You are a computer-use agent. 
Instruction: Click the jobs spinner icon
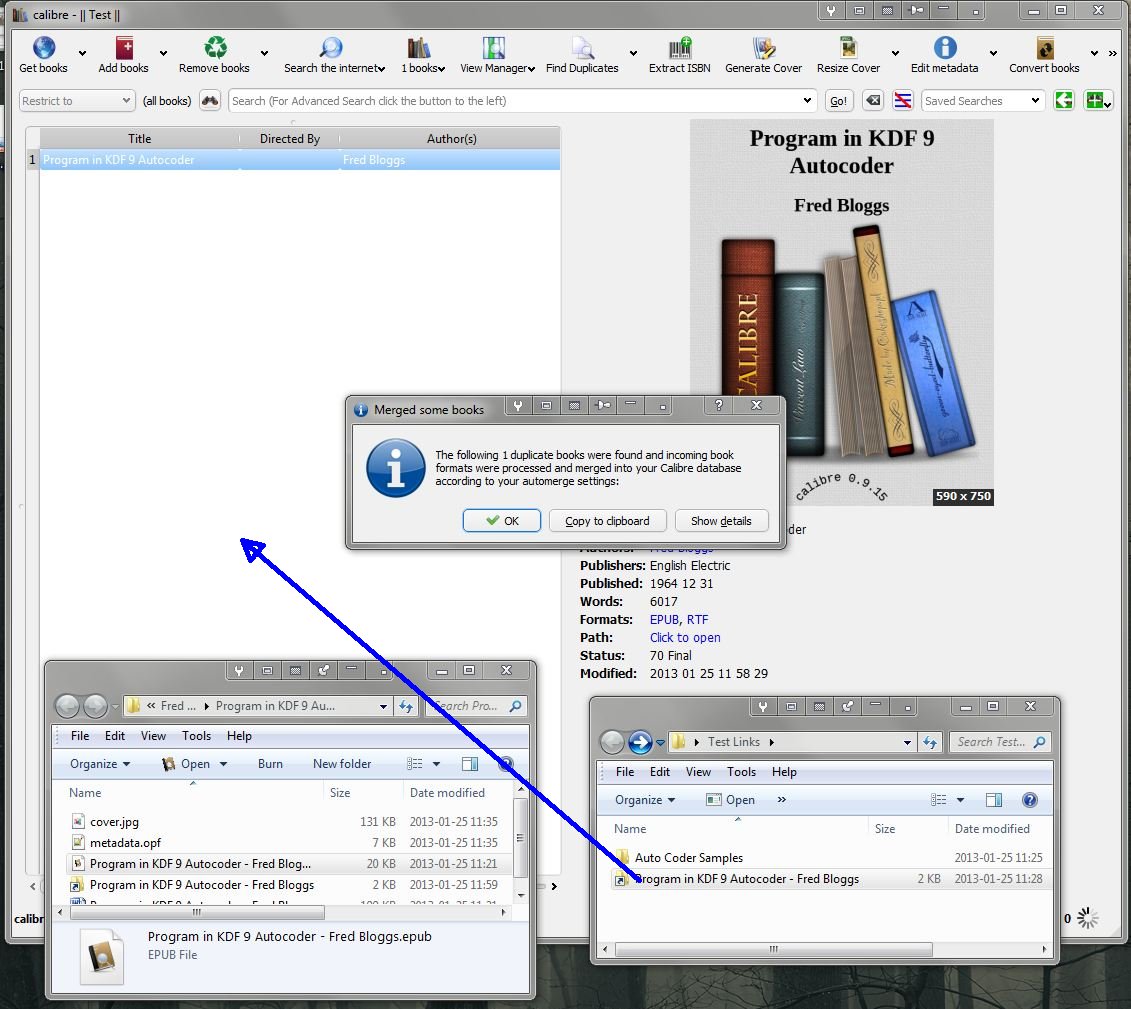(1088, 918)
